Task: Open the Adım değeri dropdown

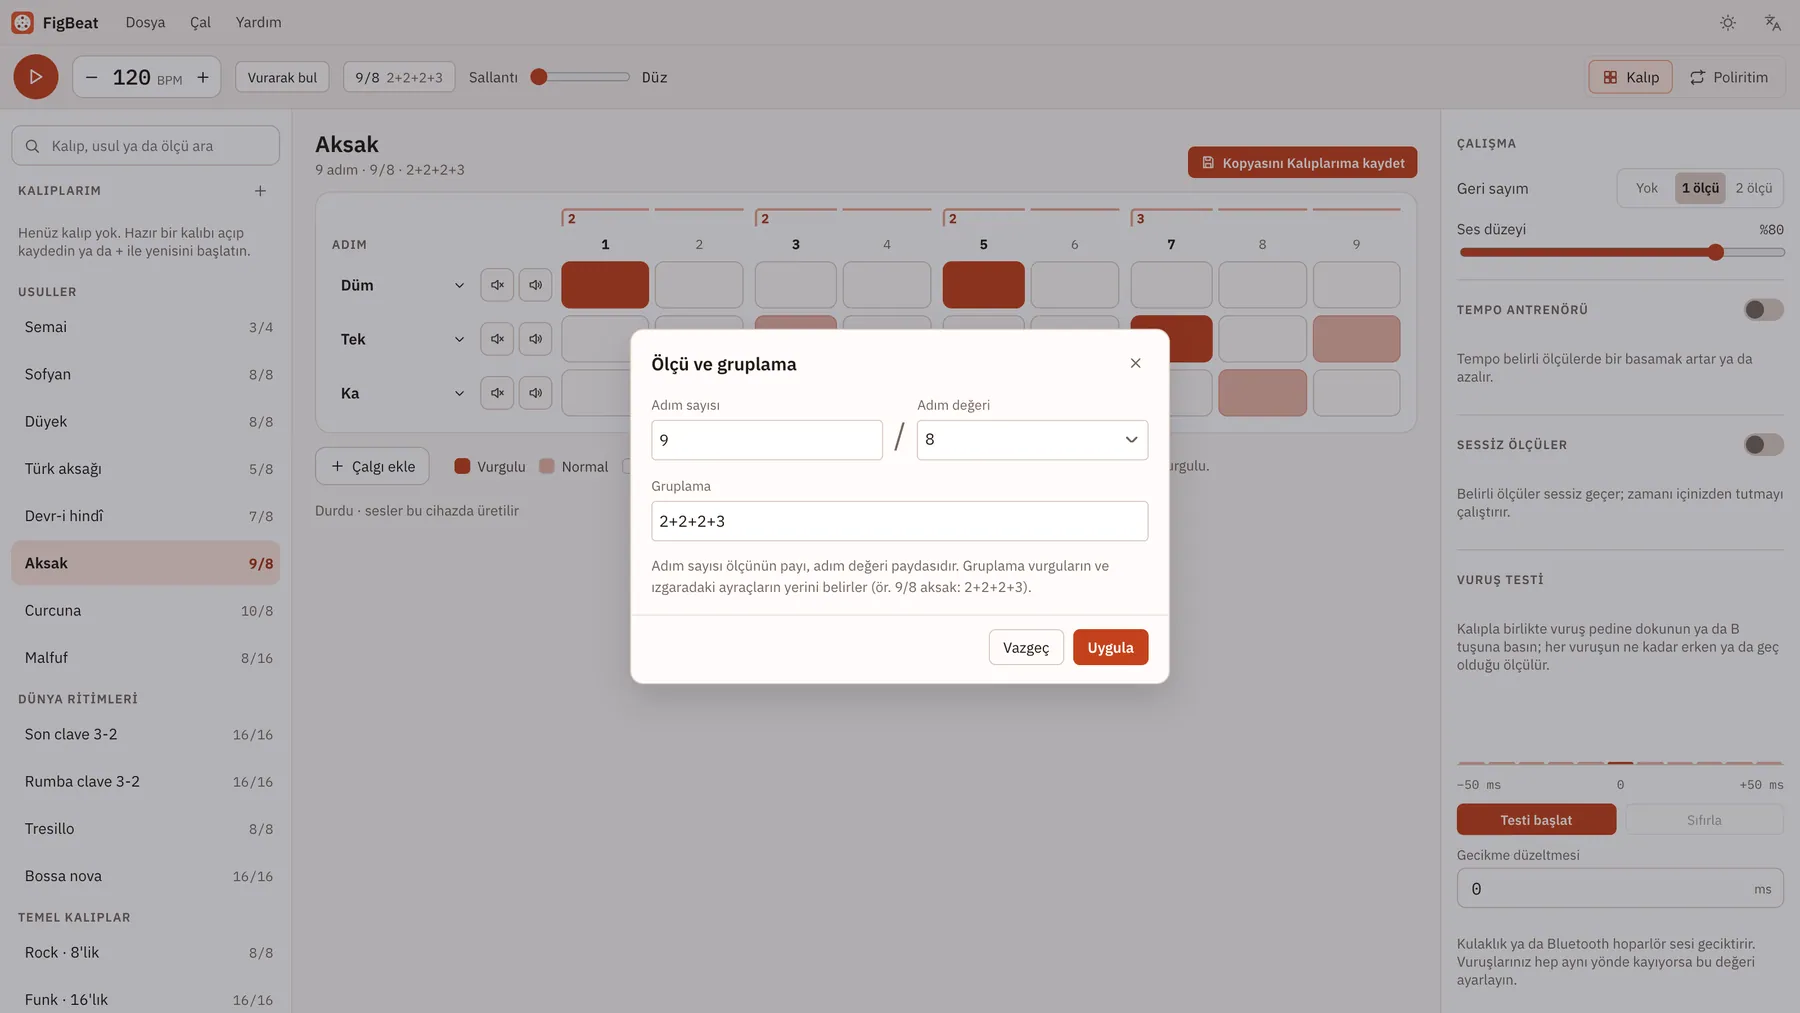Action: 1032,440
